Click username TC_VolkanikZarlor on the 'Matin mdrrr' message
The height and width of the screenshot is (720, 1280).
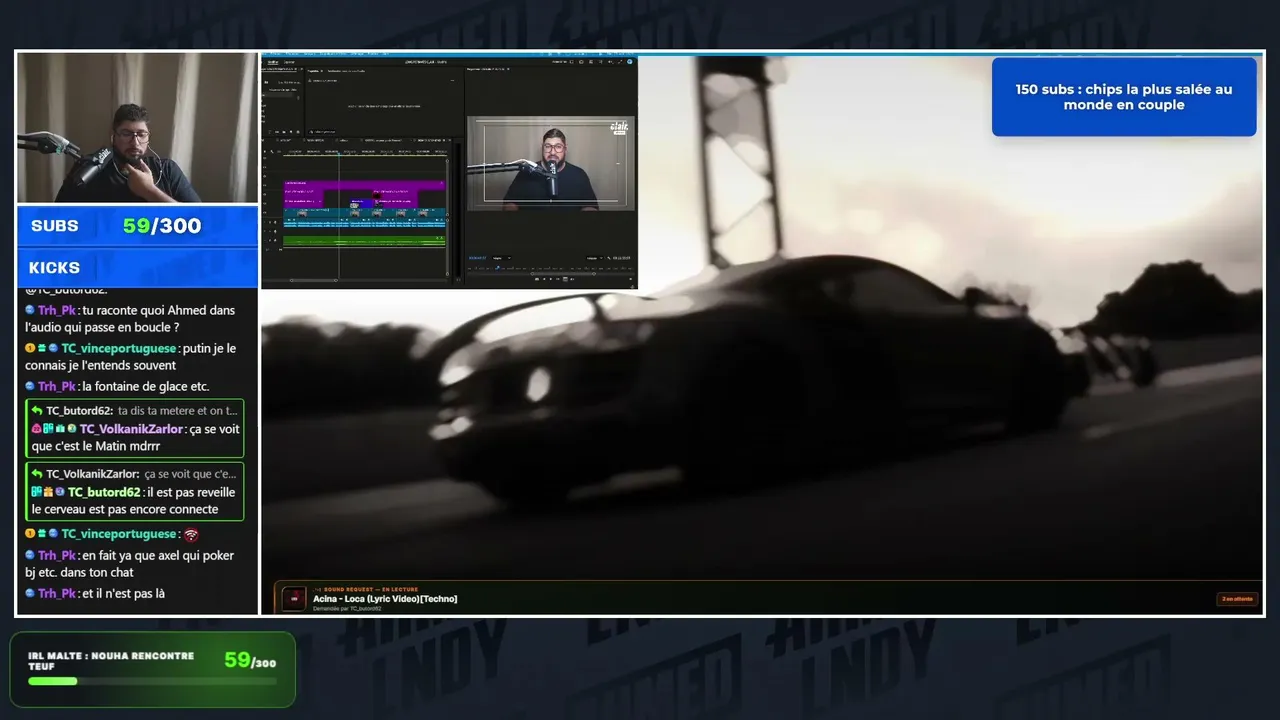pos(132,429)
